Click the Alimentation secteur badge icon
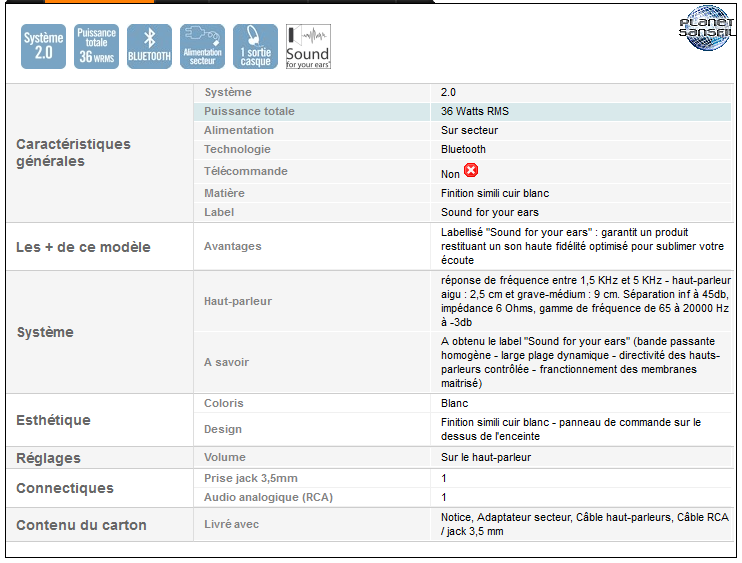The width and height of the screenshot is (742, 563). pos(203,46)
